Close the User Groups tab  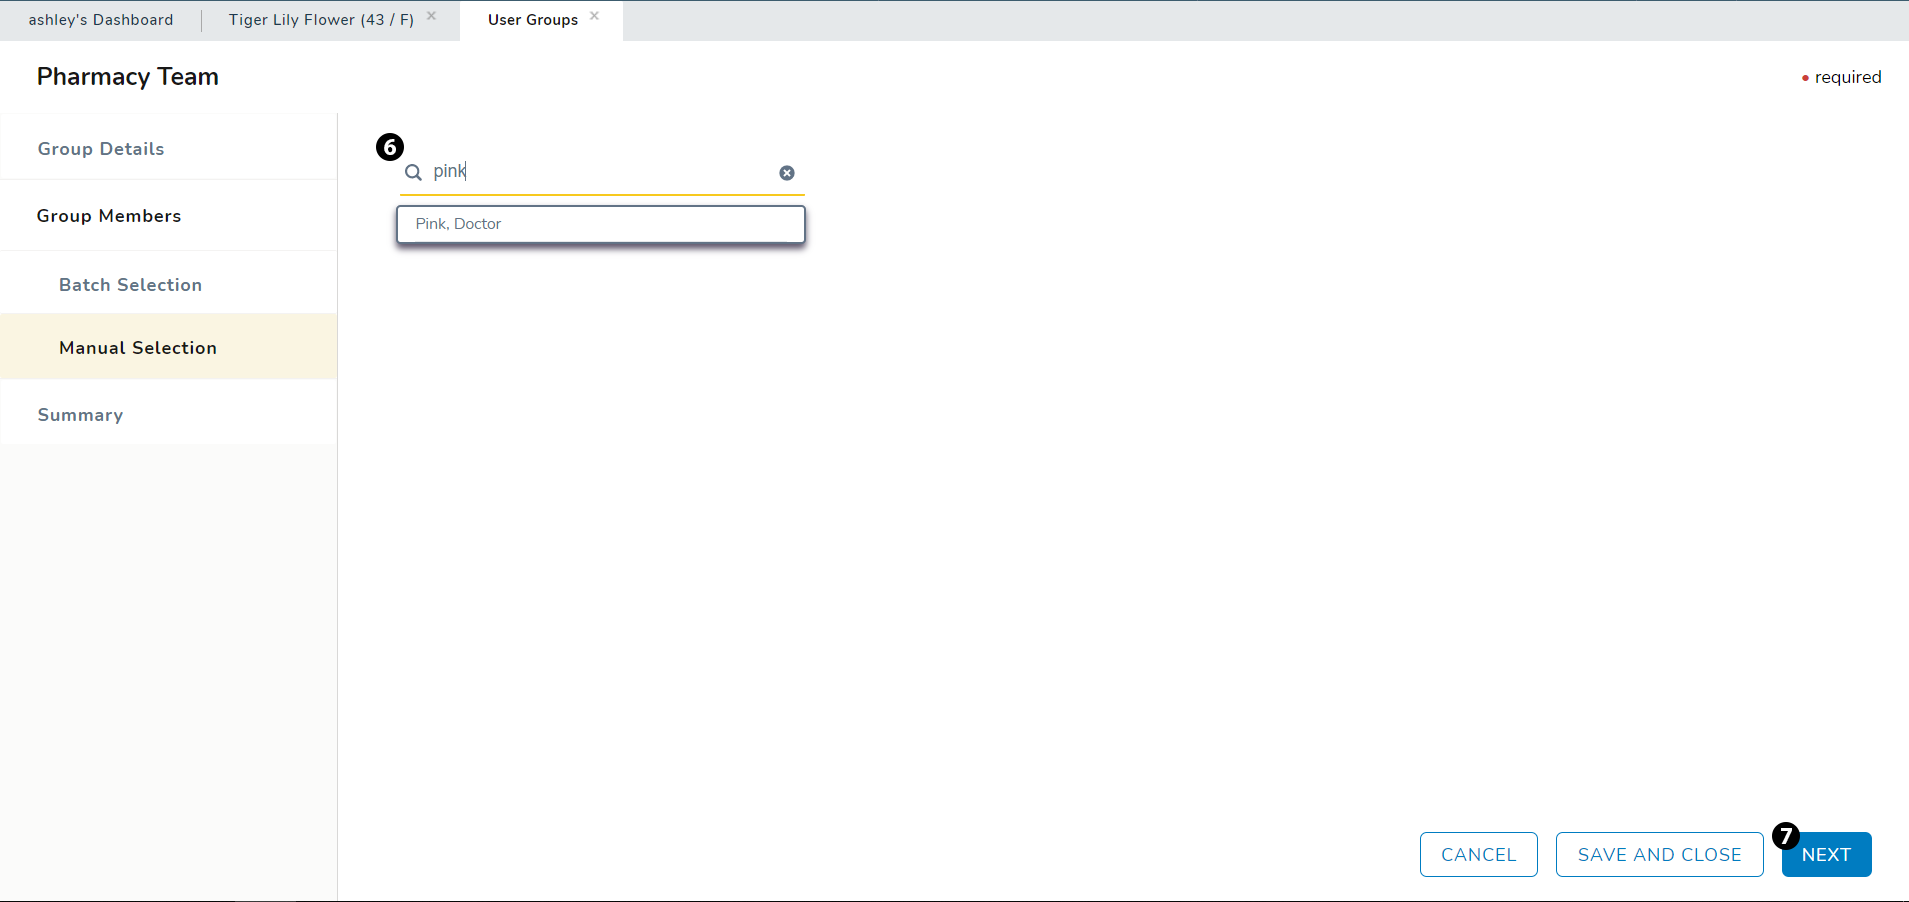(x=595, y=16)
